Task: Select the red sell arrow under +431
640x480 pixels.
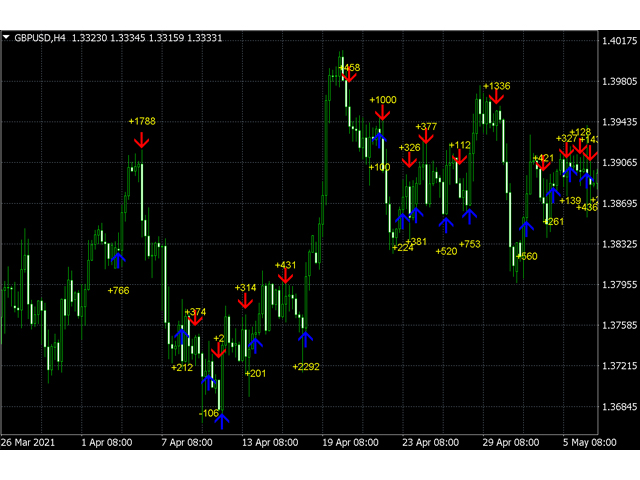Action: pos(285,276)
